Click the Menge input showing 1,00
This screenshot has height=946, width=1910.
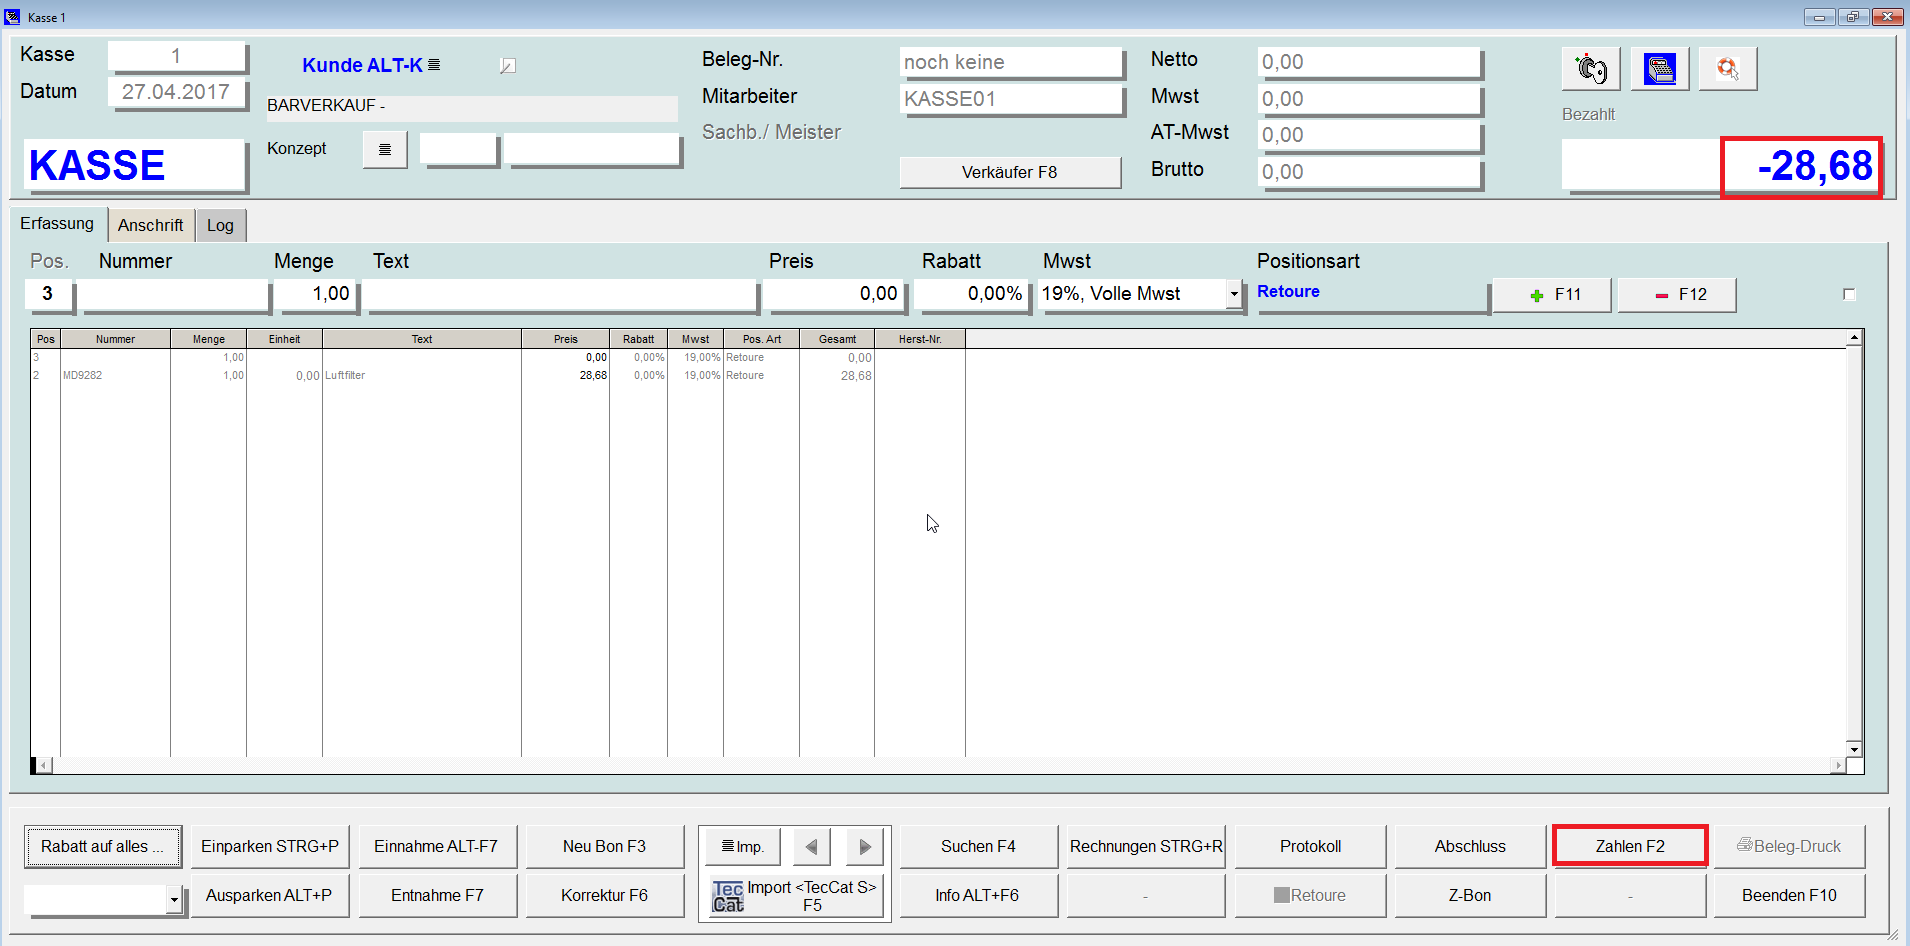pyautogui.click(x=315, y=295)
